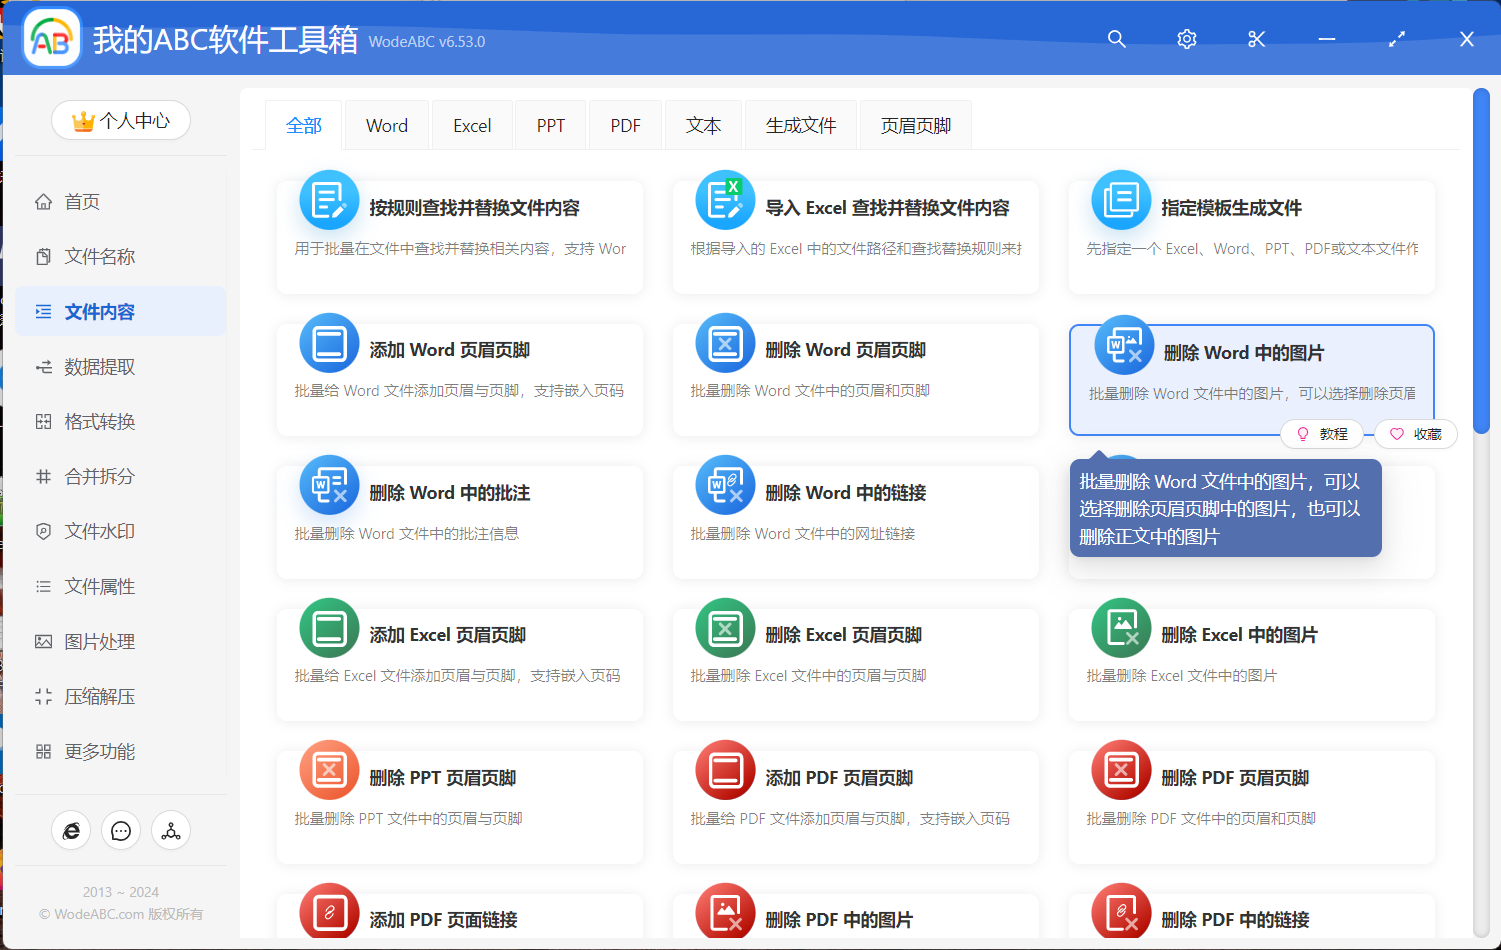This screenshot has height=950, width=1501.
Task: Click the 添加 Excel 页眉页脚 tool icon
Action: click(x=328, y=627)
